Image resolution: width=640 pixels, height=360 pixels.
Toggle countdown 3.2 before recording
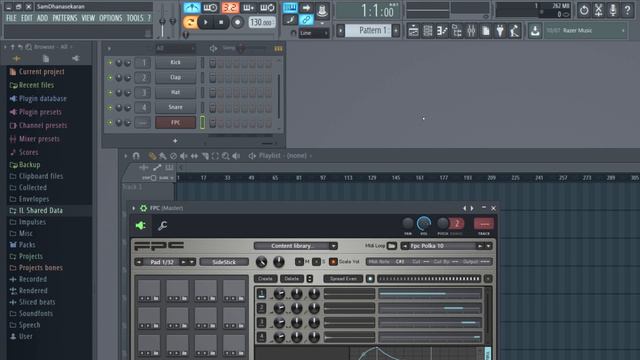pos(230,8)
